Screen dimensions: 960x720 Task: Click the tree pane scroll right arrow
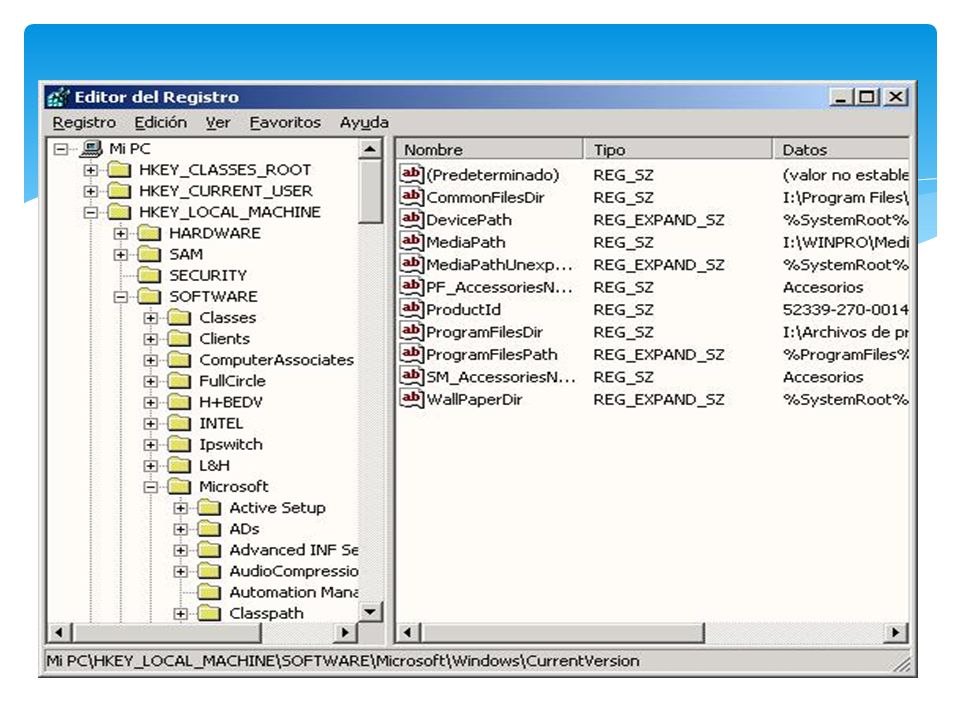(345, 632)
